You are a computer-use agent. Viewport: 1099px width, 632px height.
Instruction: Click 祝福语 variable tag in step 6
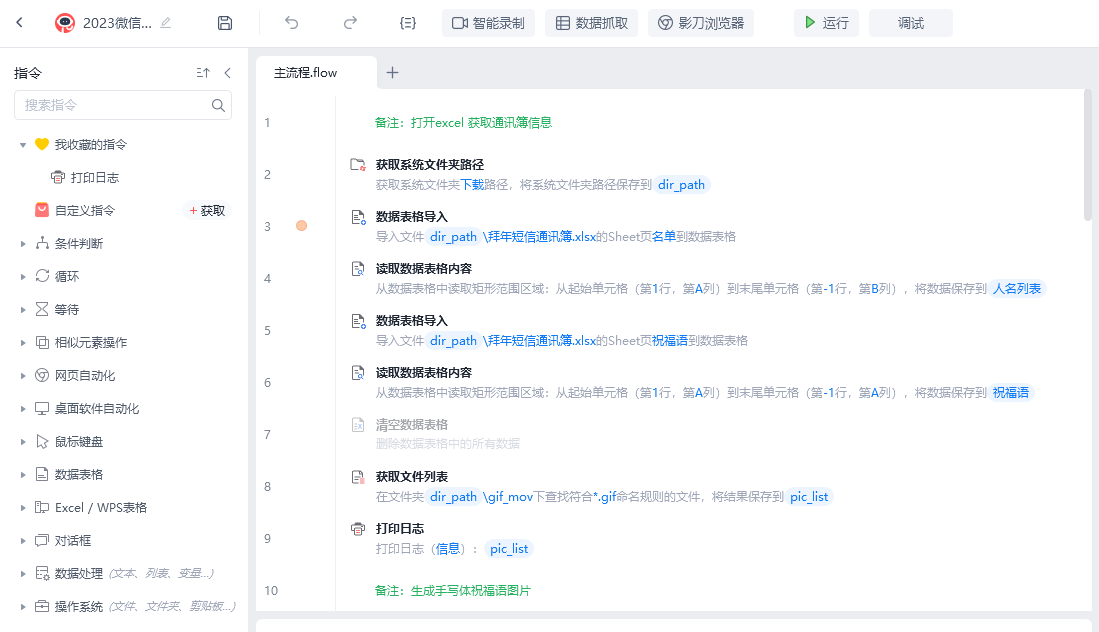pyautogui.click(x=1011, y=392)
